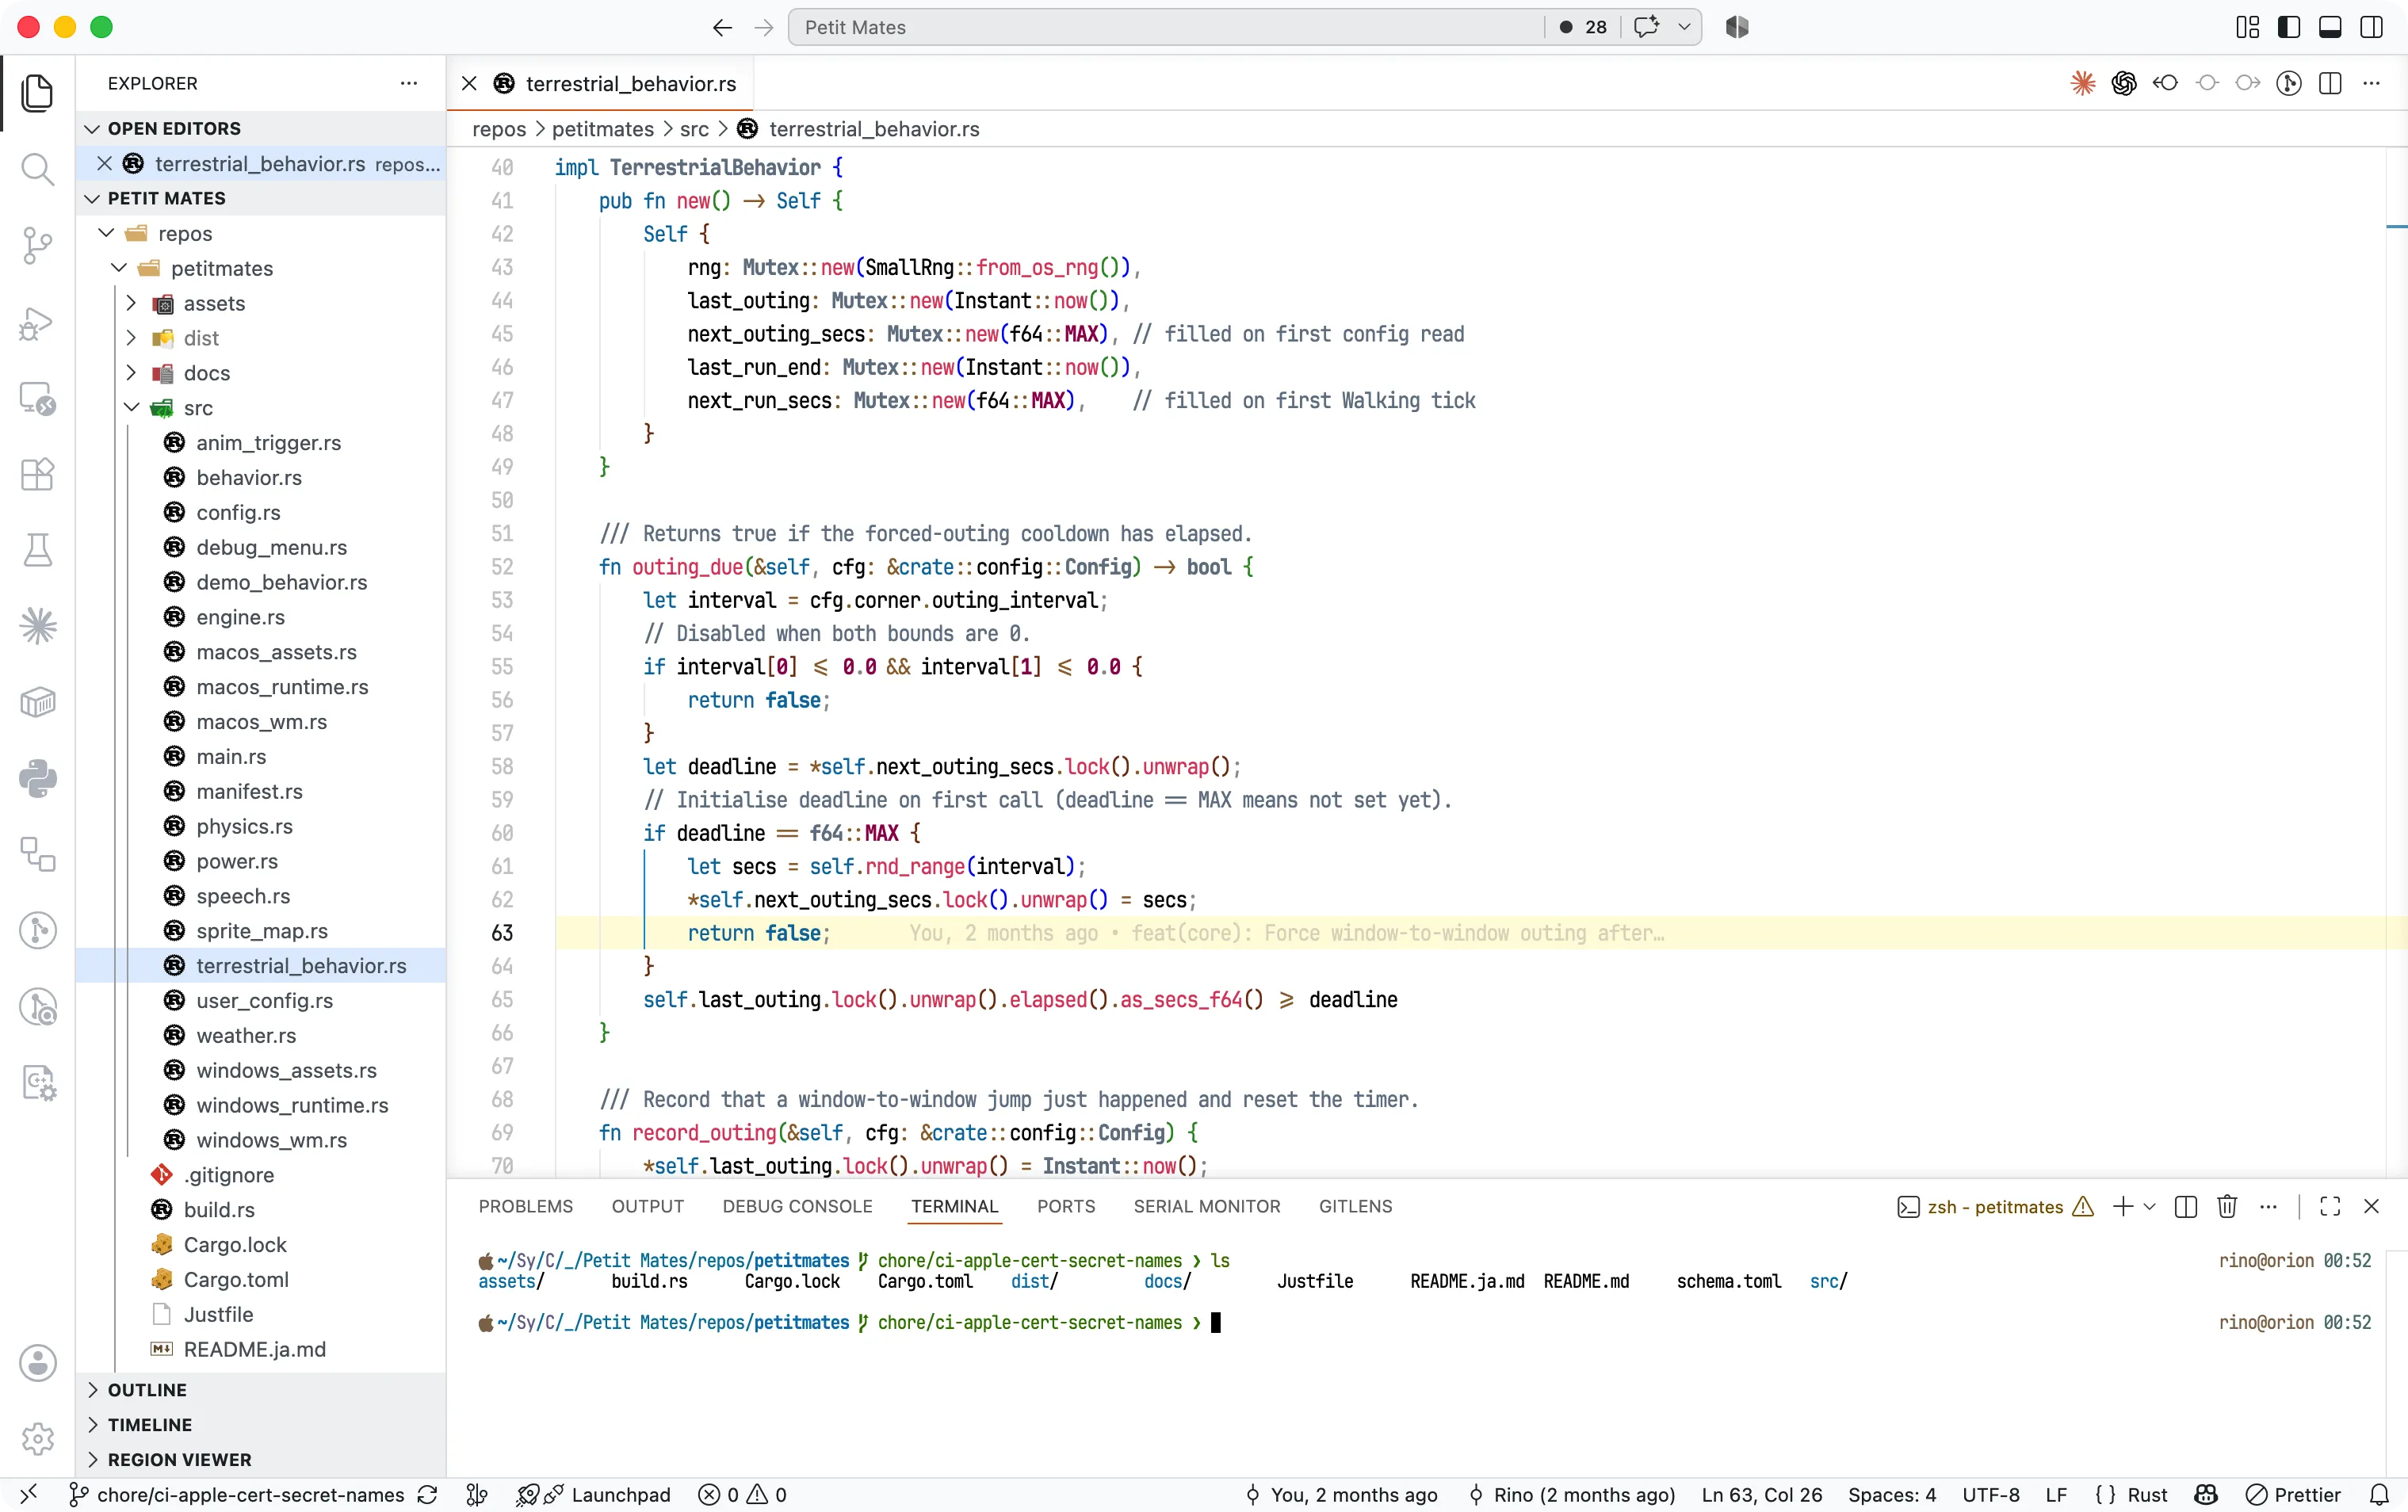The width and height of the screenshot is (2408, 1512).
Task: Open the Explorer view in activity bar
Action: click(x=37, y=93)
